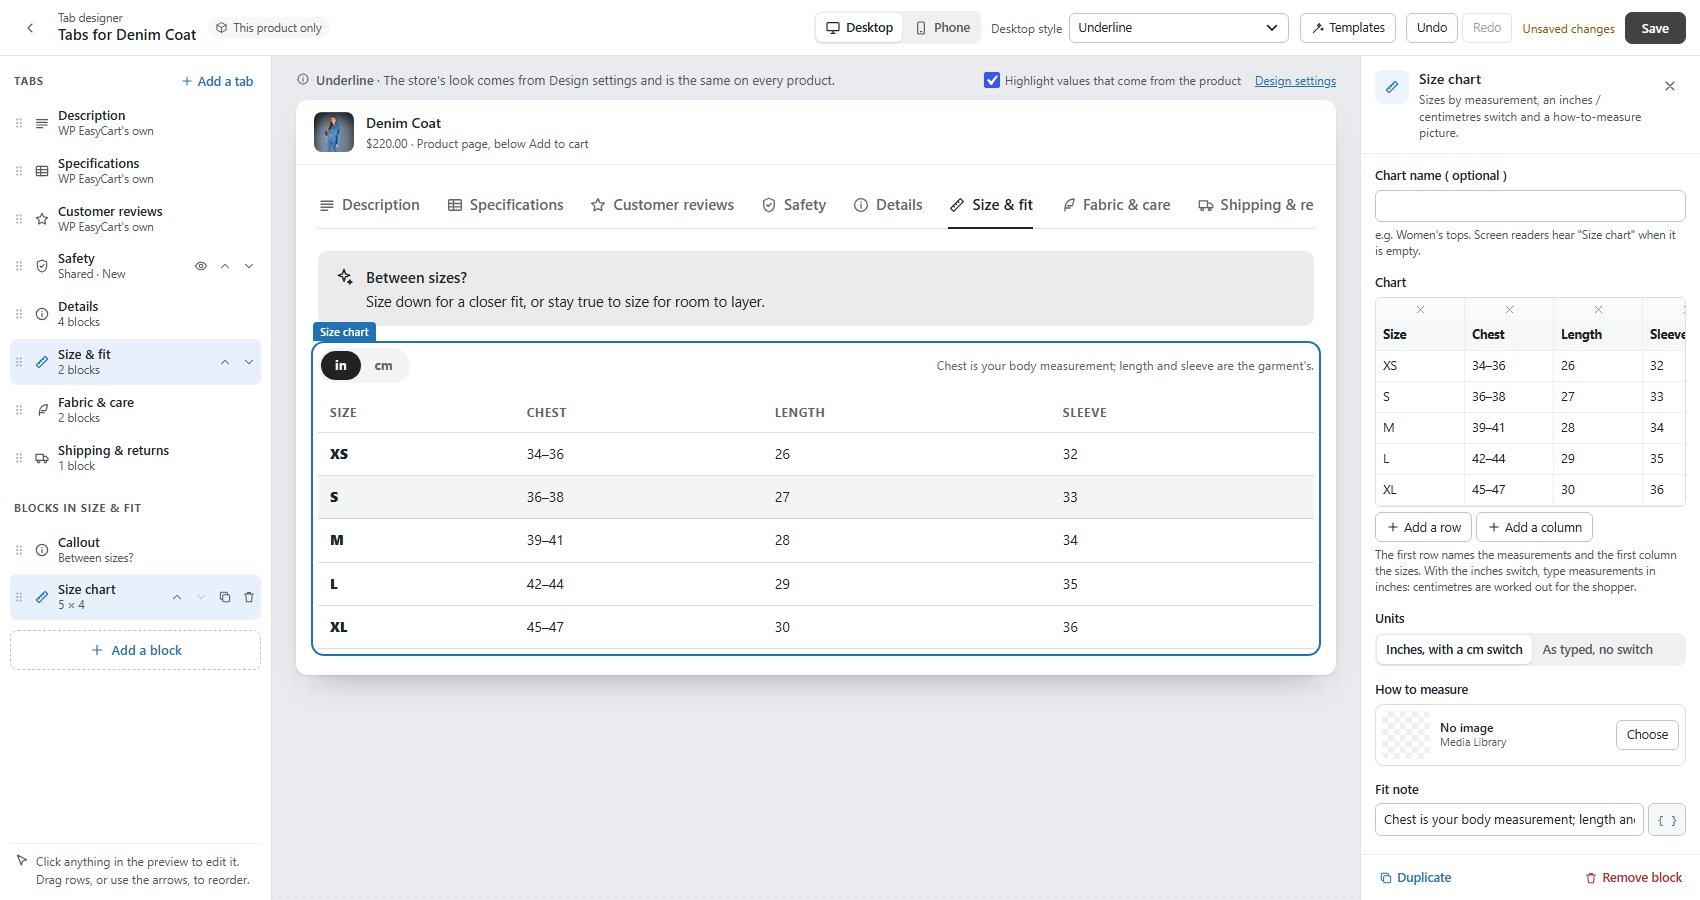Click the Save button
This screenshot has height=900, width=1700.
1655,28
